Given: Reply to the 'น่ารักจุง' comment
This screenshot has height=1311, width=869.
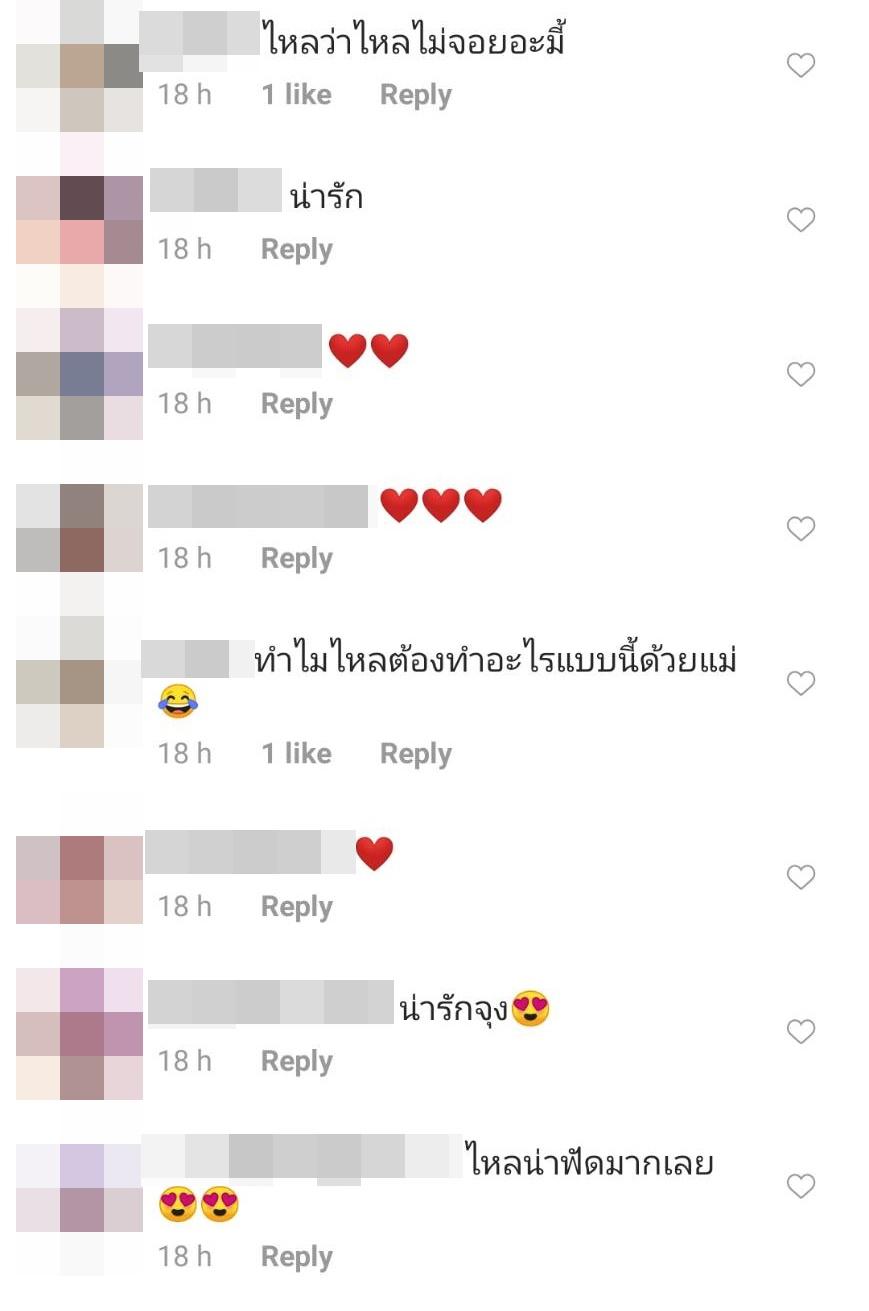Looking at the screenshot, I should click(x=297, y=1061).
